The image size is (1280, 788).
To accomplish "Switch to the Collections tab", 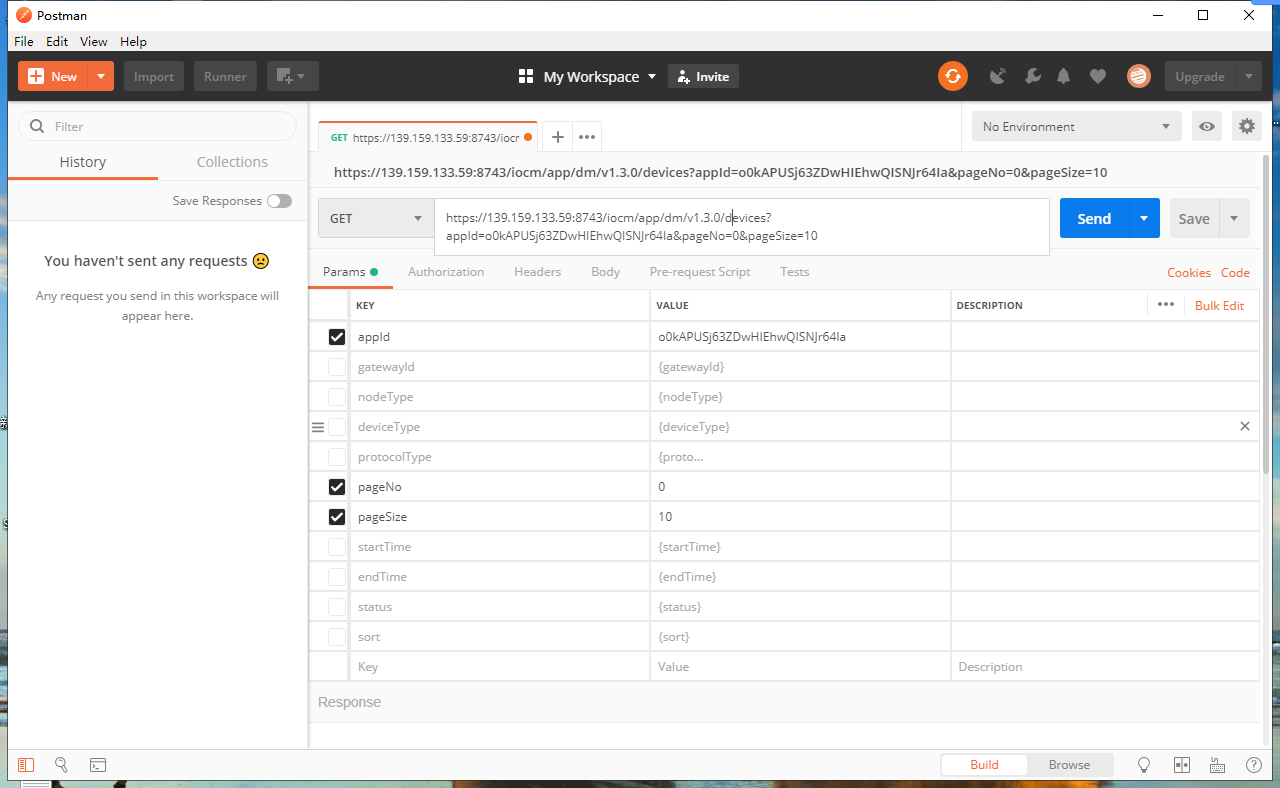I will pyautogui.click(x=232, y=162).
